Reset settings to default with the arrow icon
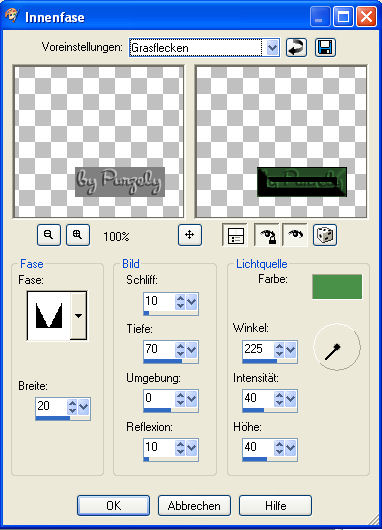 tap(296, 47)
